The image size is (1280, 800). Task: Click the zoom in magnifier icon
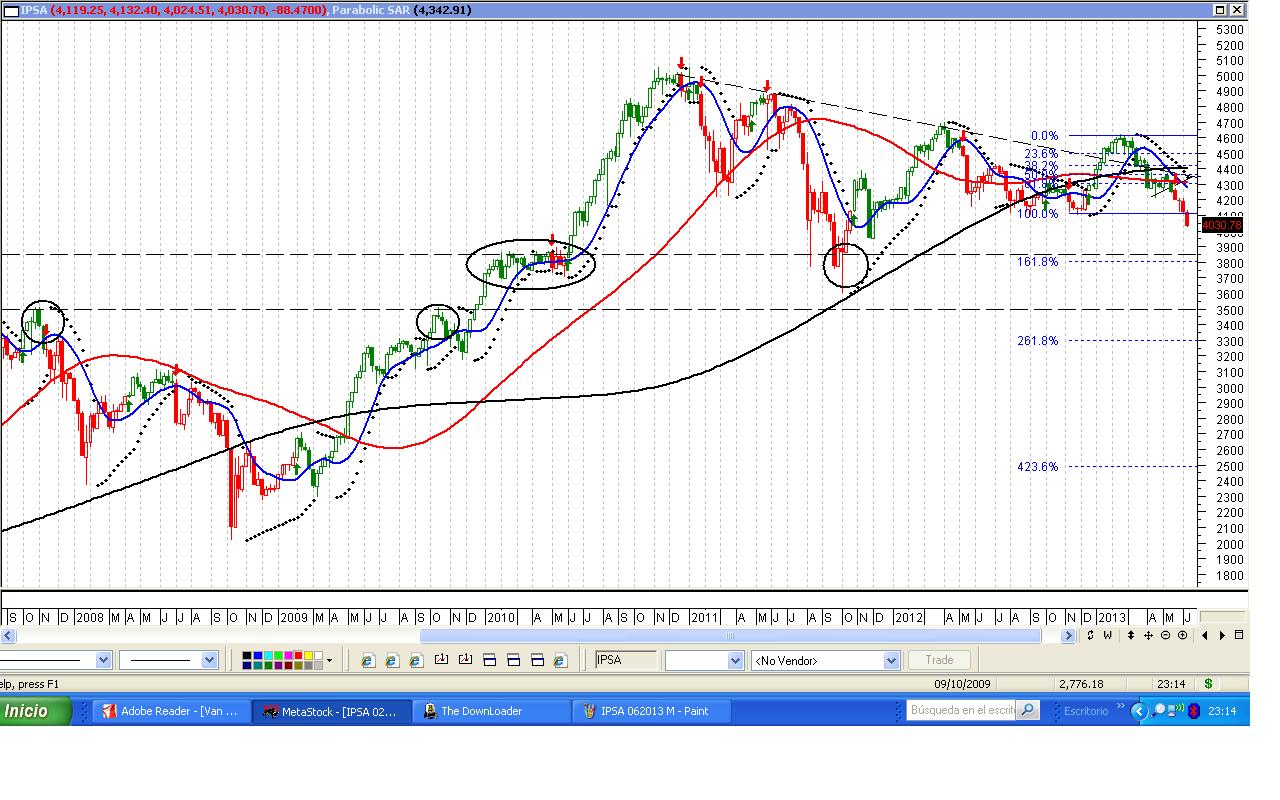[x=1183, y=635]
